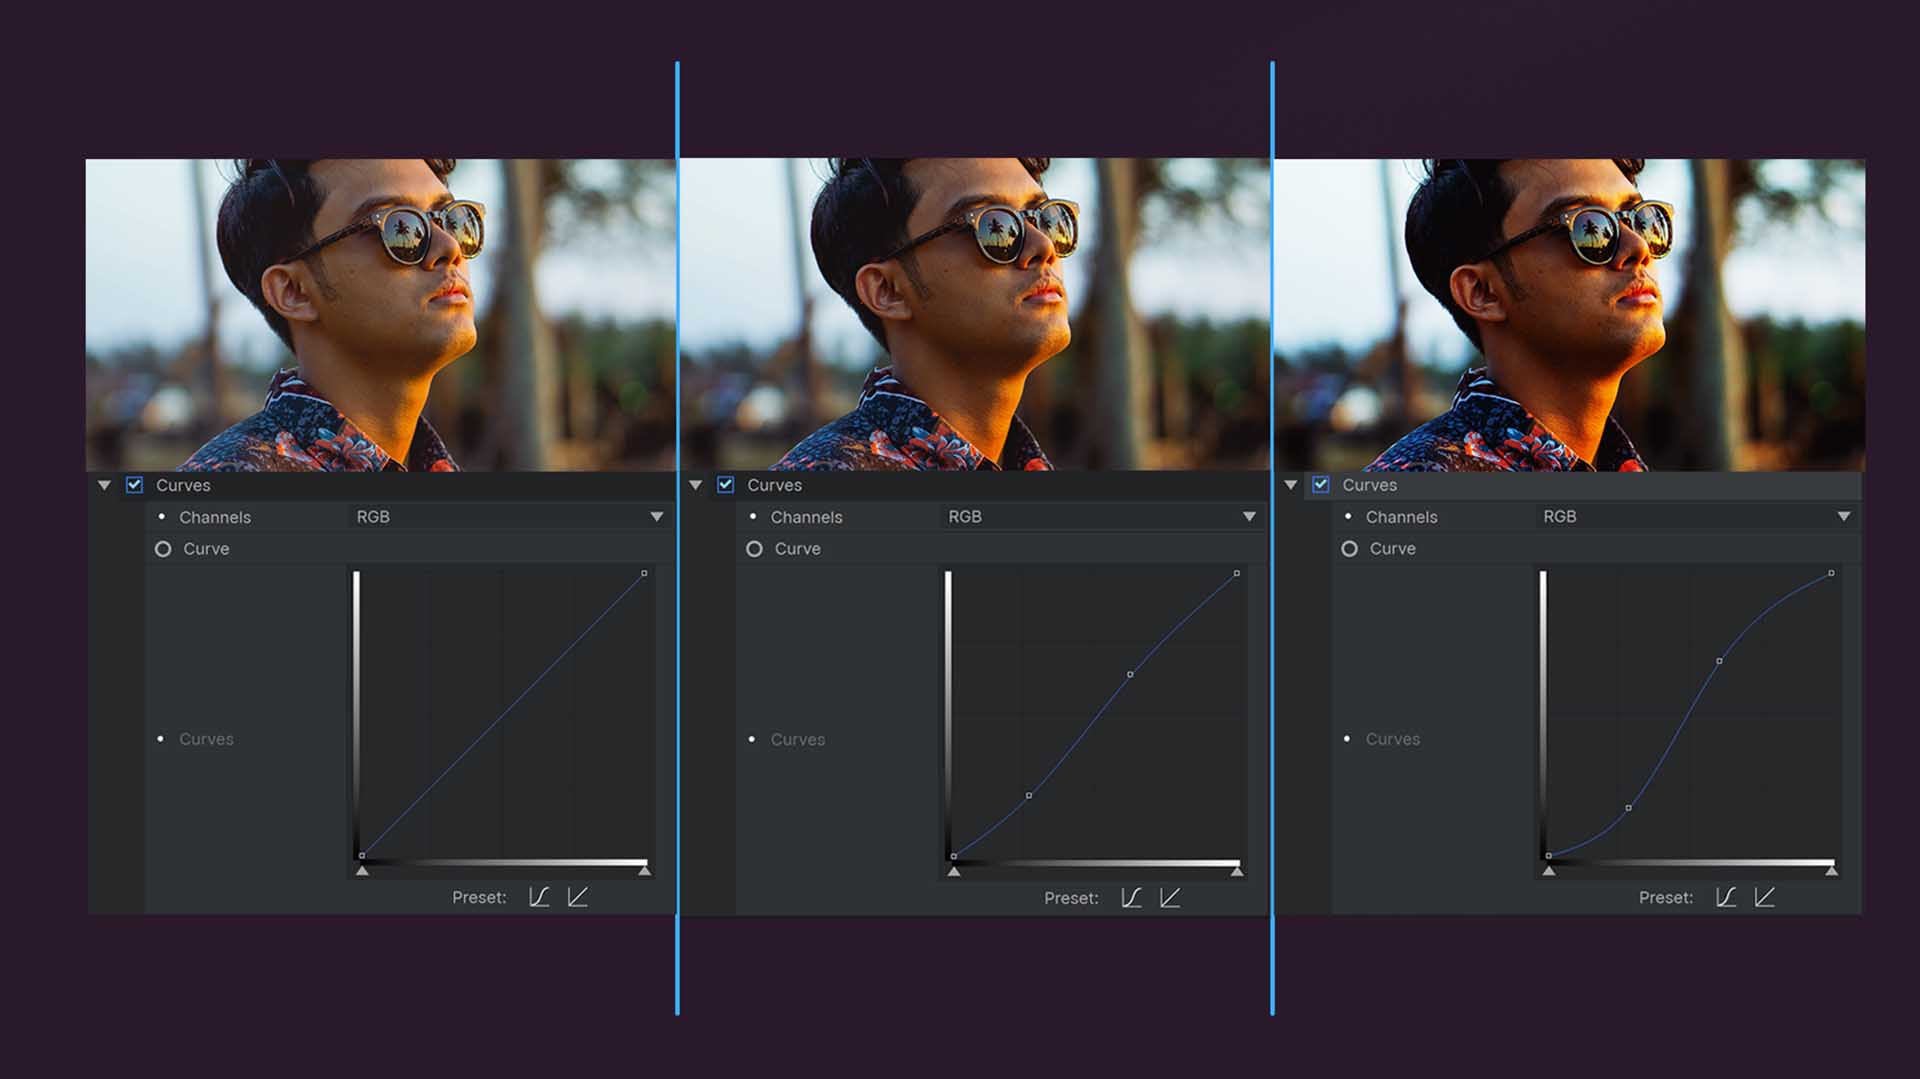1920x1079 pixels.
Task: Collapse Curves section triangle in right panel
Action: [x=1291, y=485]
